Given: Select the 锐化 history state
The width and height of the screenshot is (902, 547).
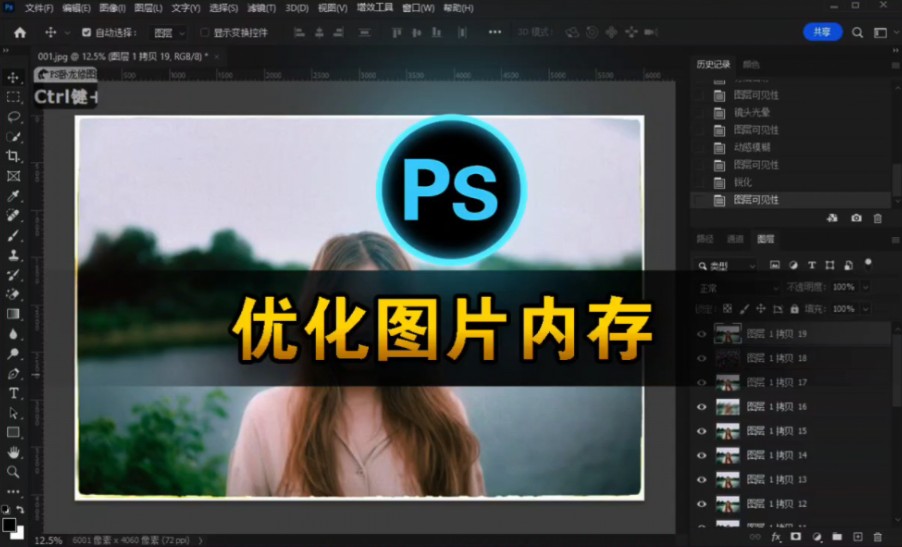Looking at the screenshot, I should (x=742, y=182).
